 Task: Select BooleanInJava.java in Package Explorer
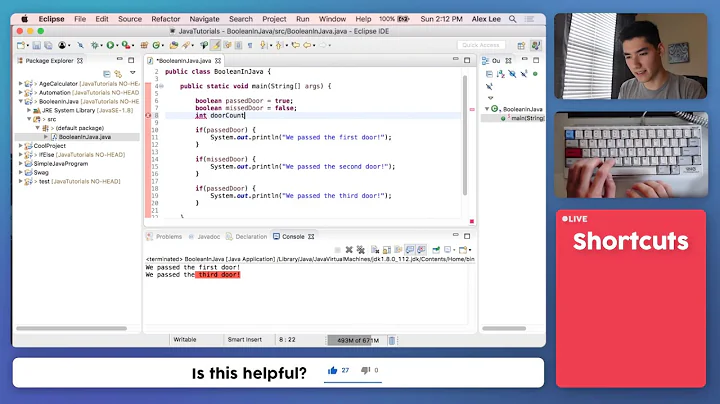84,137
